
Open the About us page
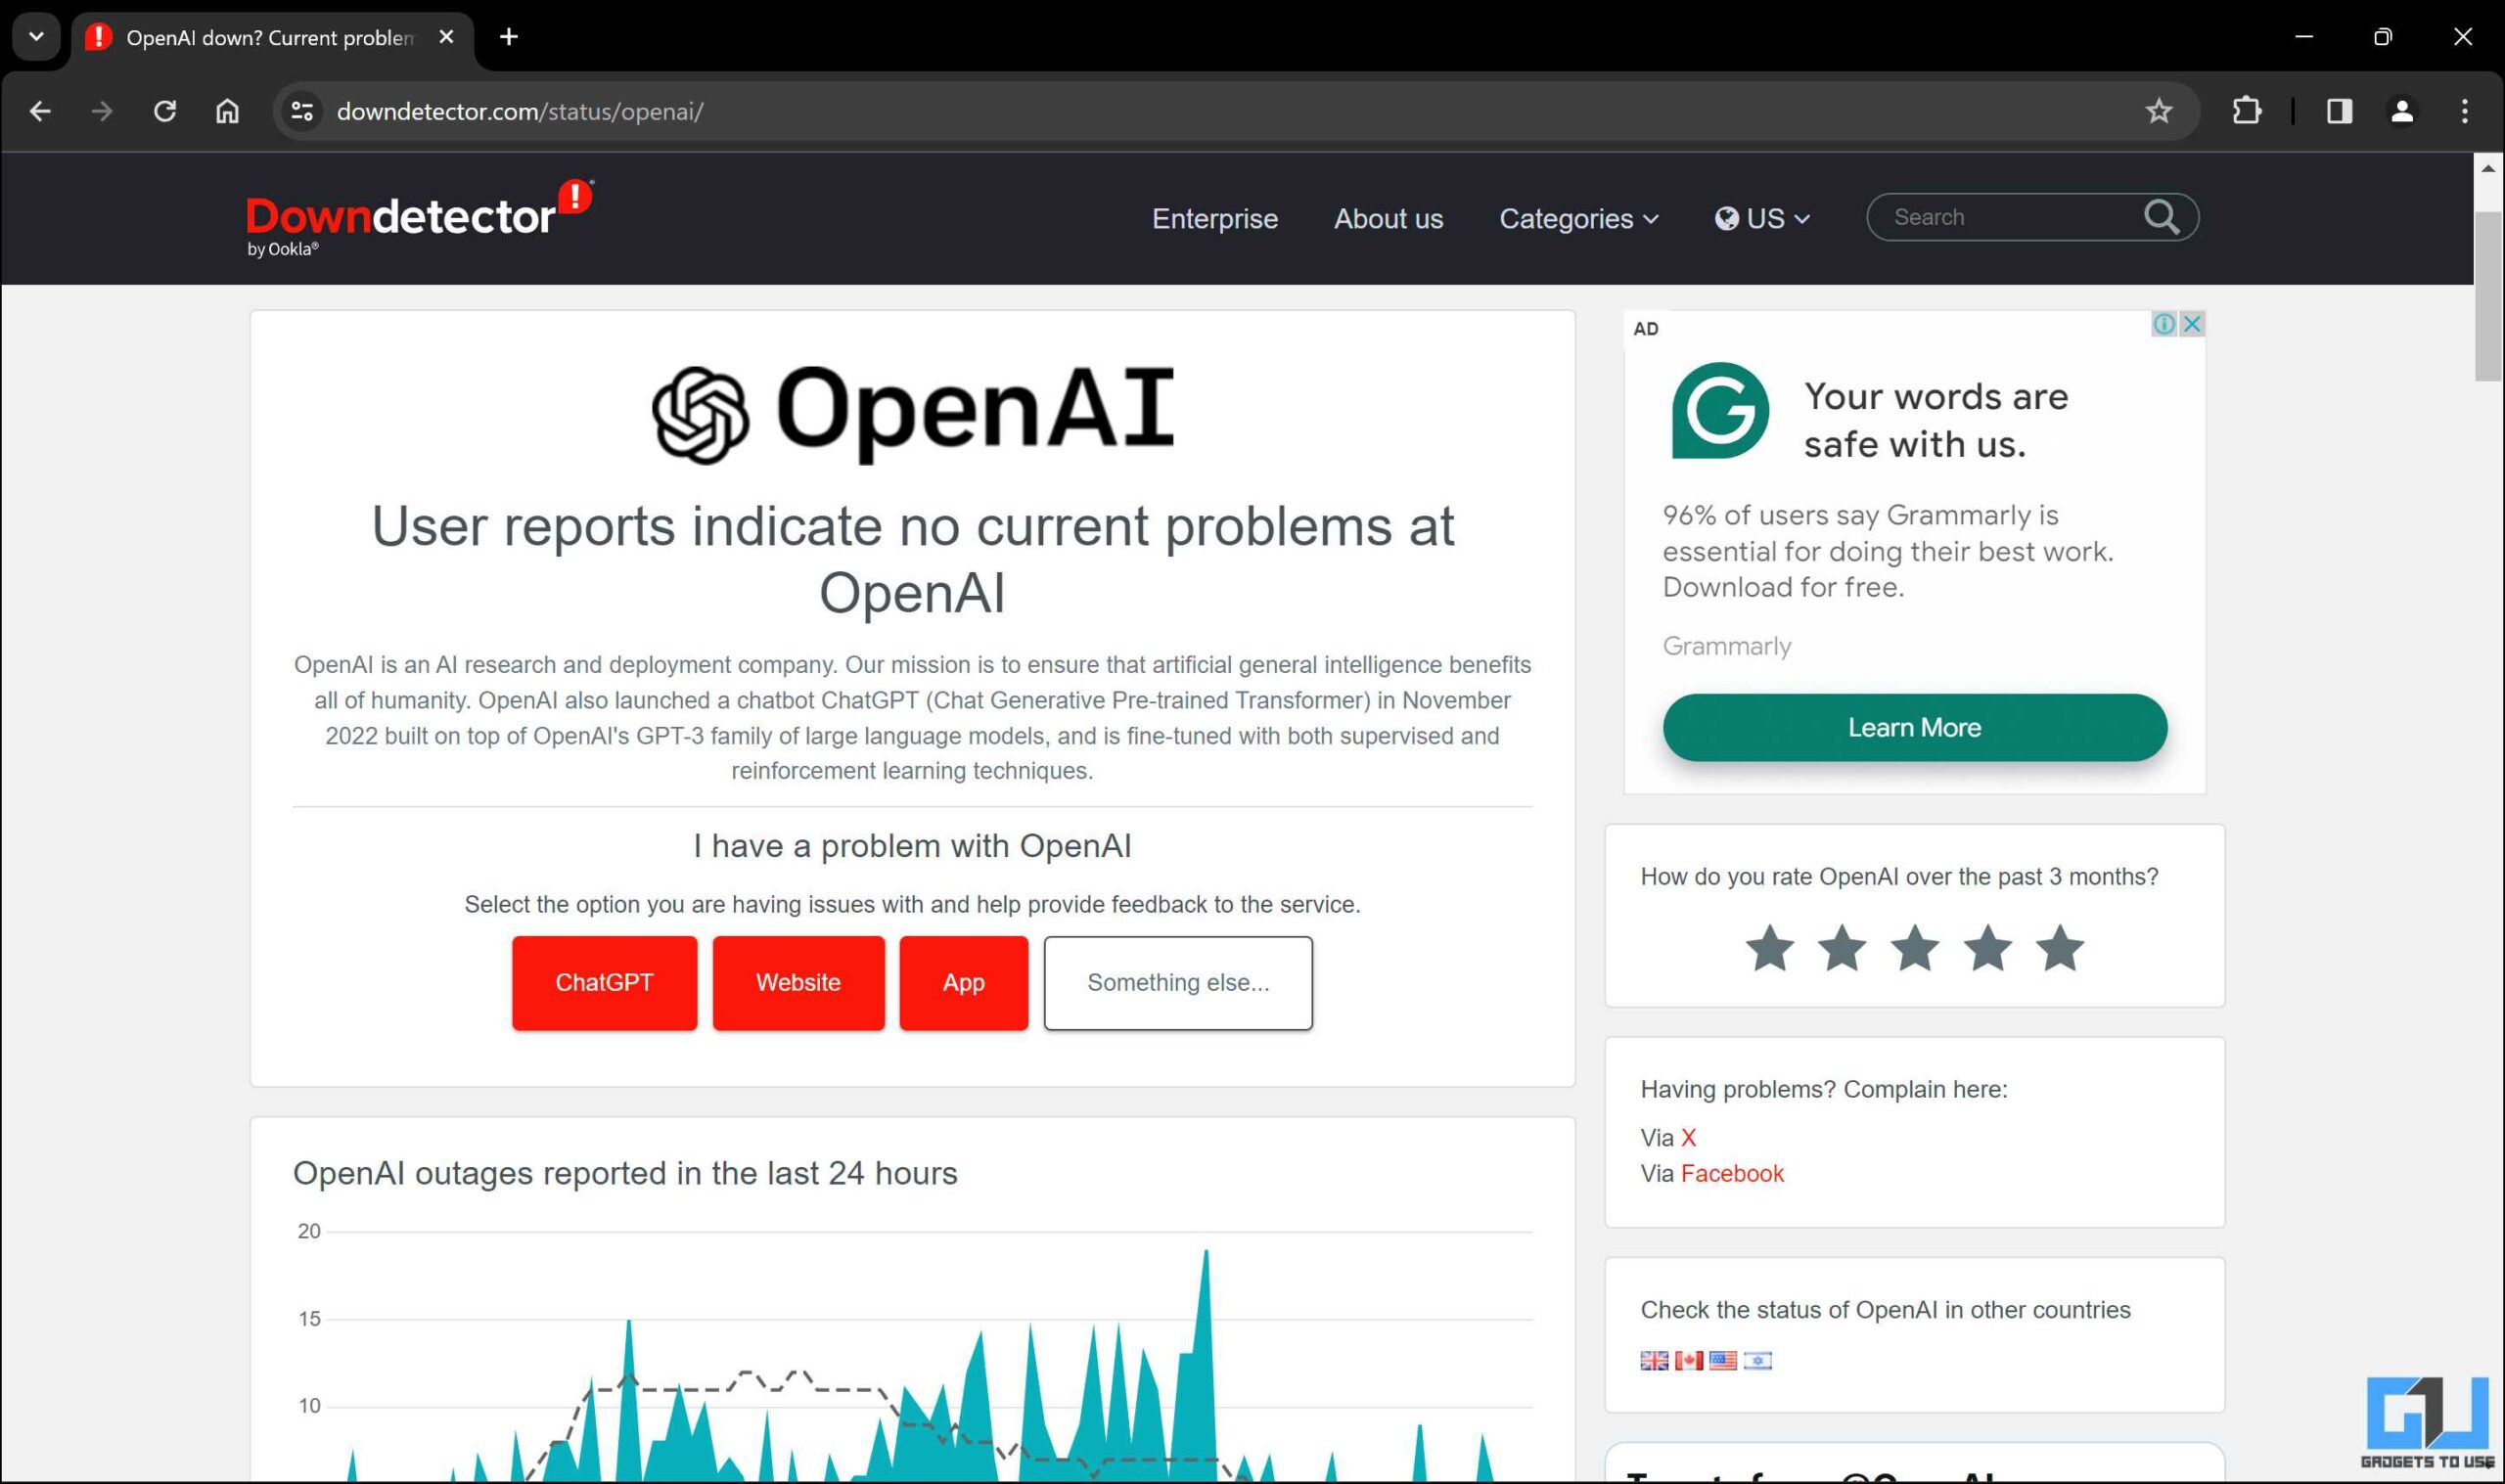click(1388, 219)
